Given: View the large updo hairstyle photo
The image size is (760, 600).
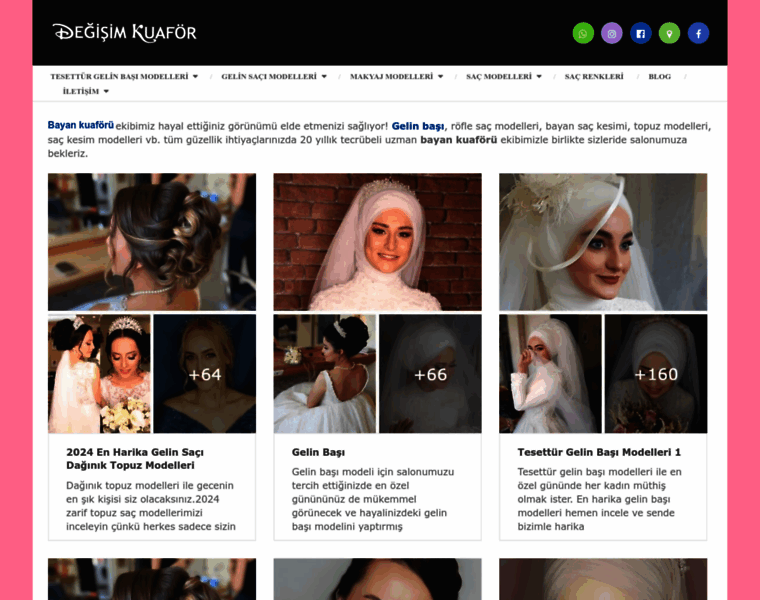Looking at the screenshot, I should 152,242.
